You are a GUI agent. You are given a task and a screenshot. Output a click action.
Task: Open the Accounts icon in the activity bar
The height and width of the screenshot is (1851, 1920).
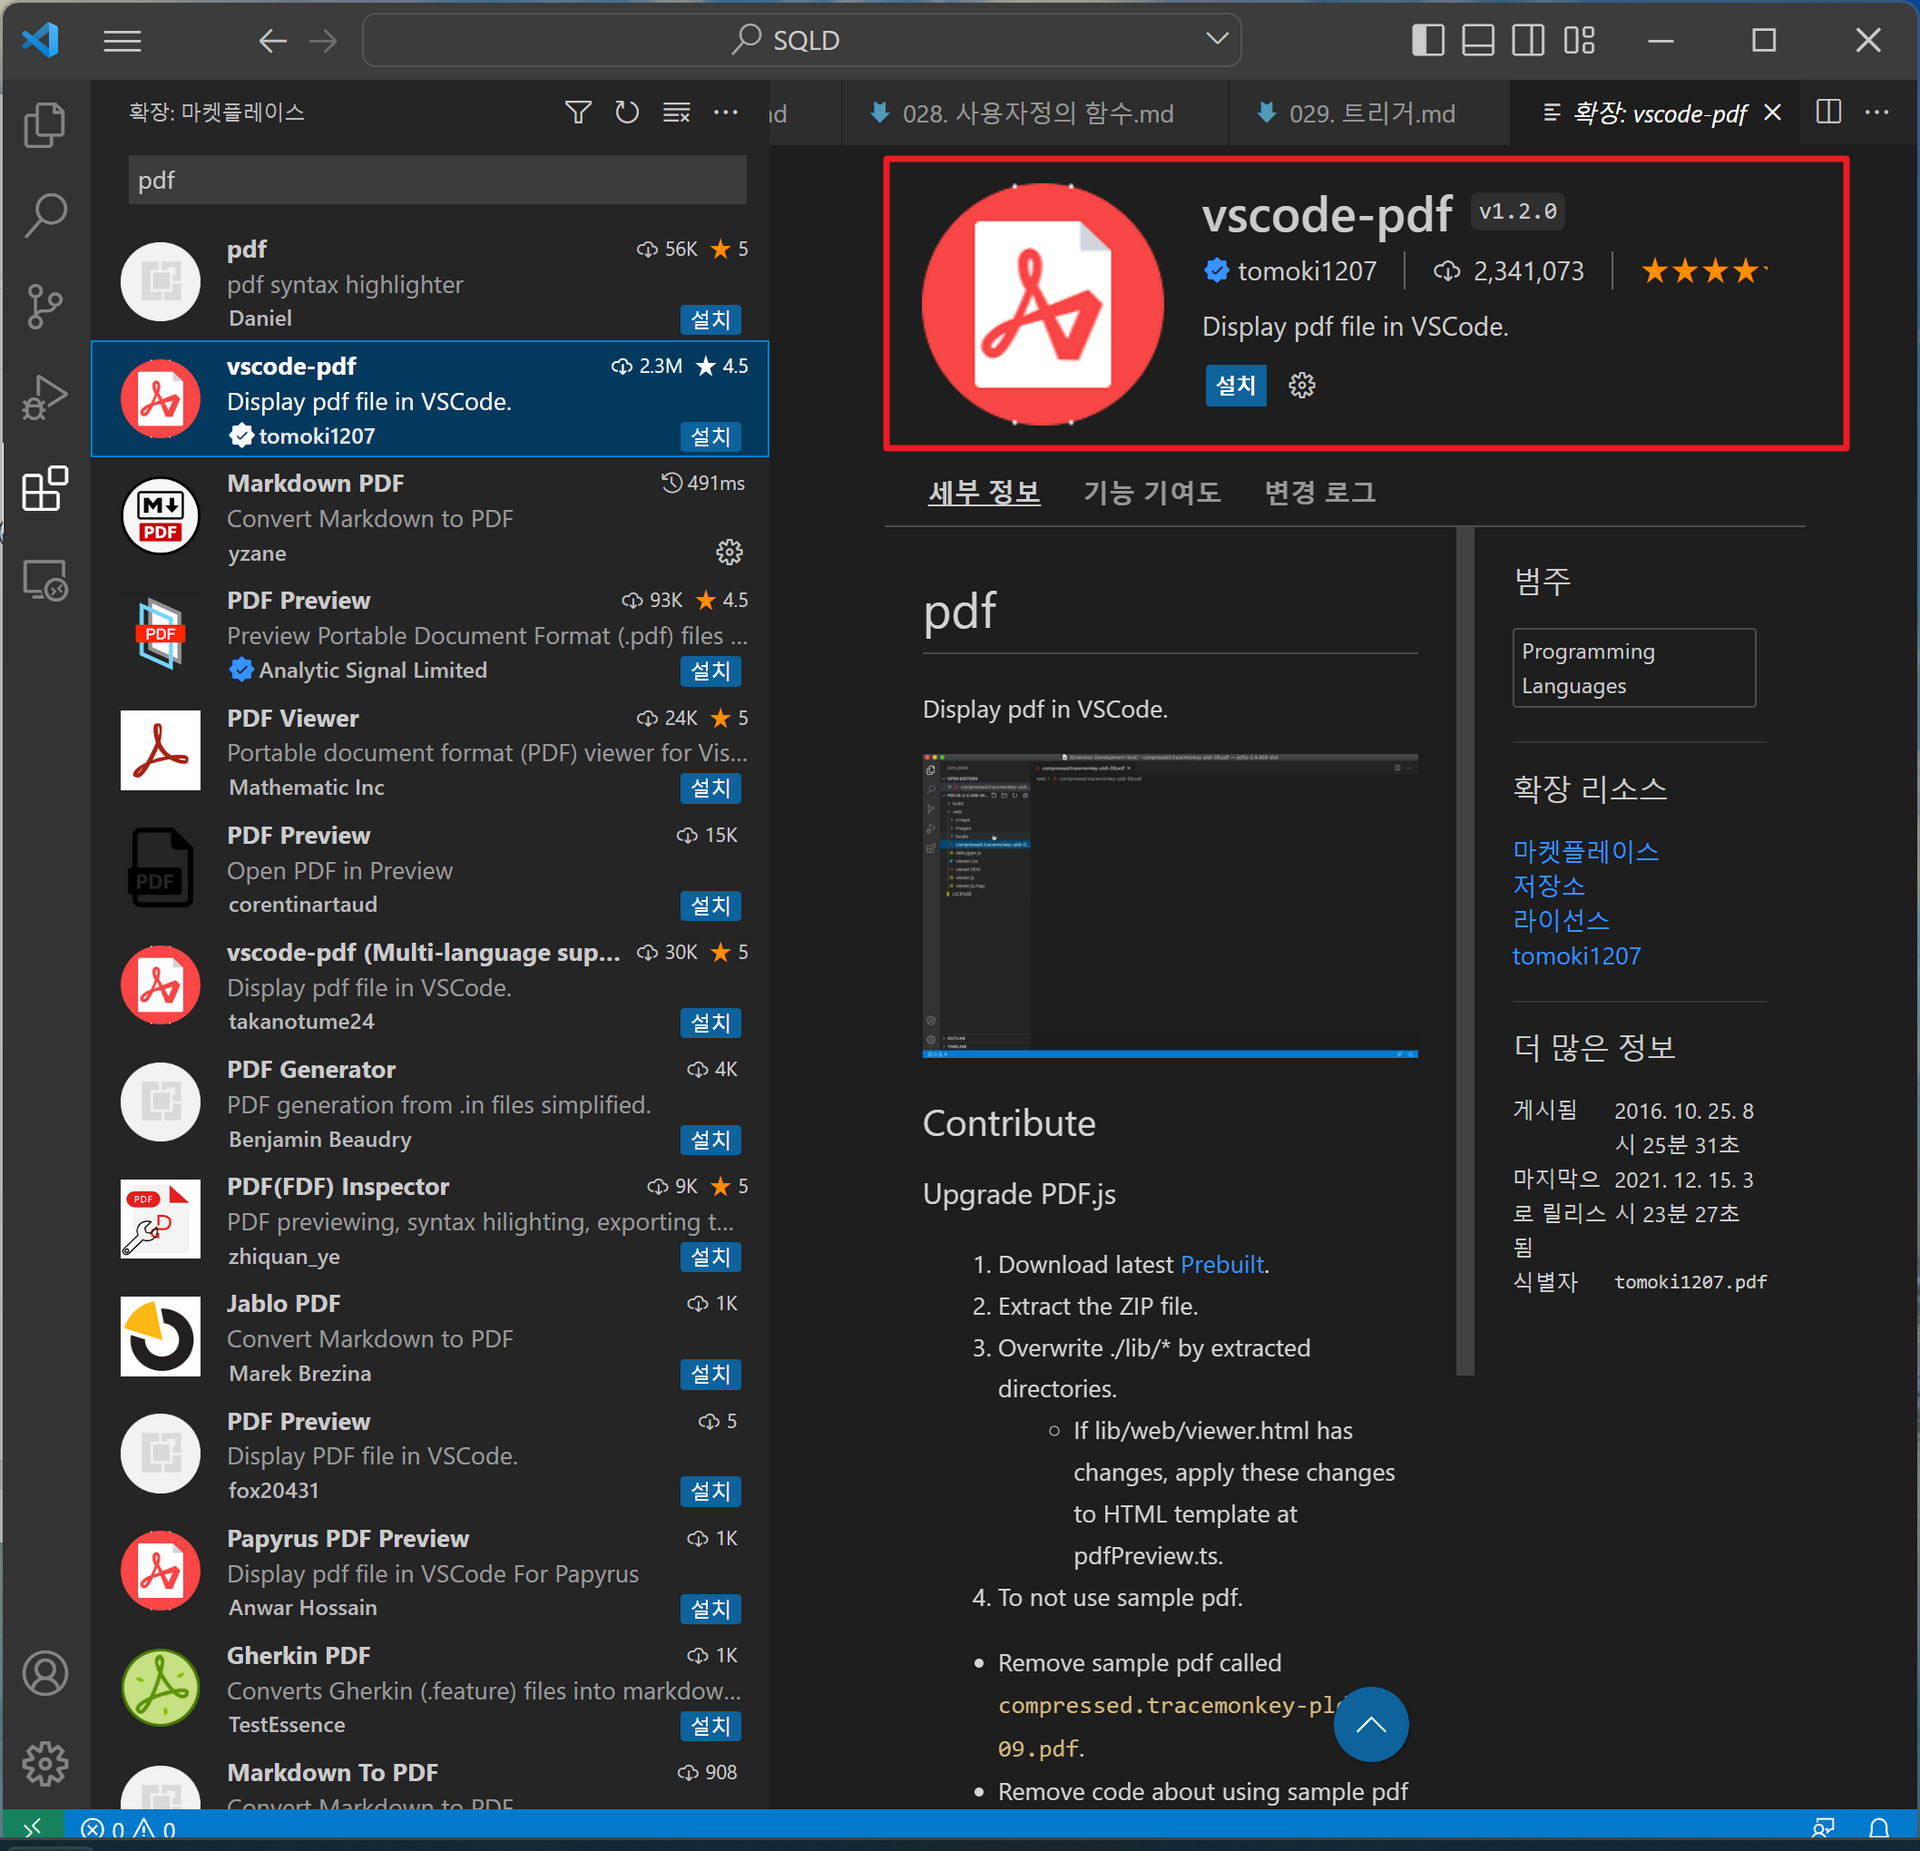pyautogui.click(x=45, y=1672)
